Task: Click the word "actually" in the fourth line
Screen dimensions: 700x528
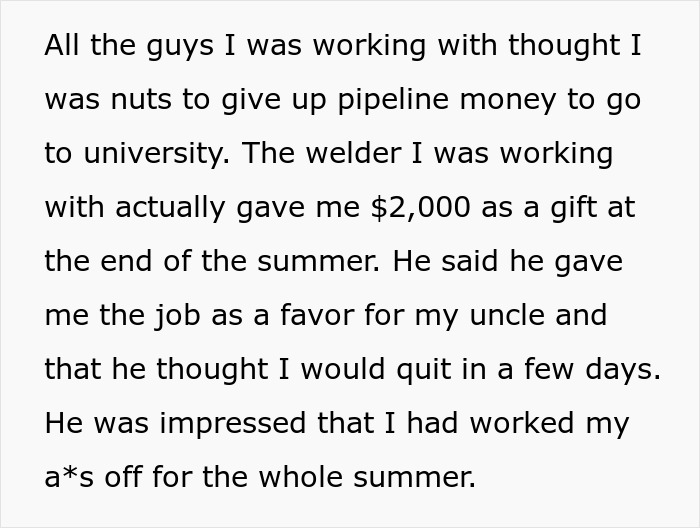Action: point(170,208)
